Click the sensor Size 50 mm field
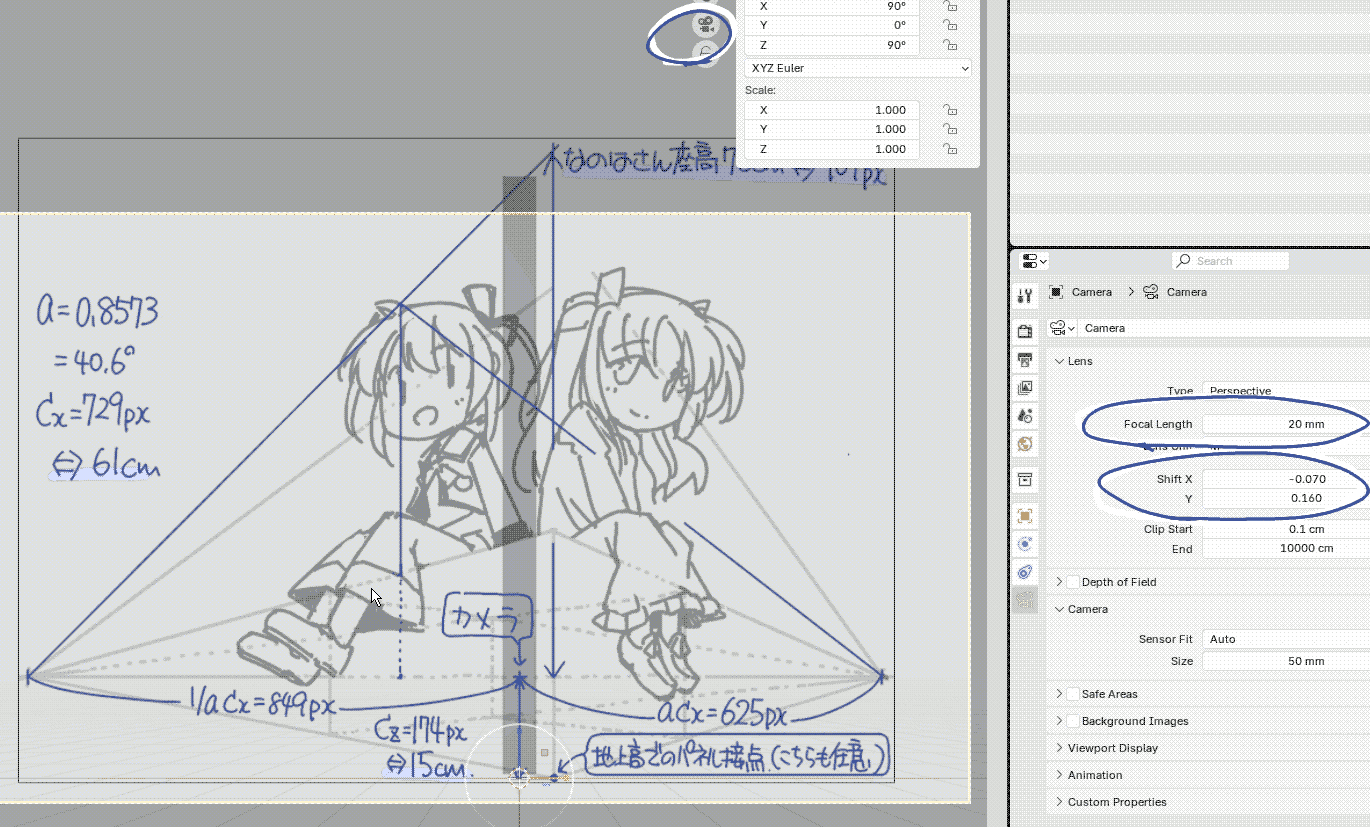Image resolution: width=1370 pixels, height=827 pixels. pos(1286,661)
